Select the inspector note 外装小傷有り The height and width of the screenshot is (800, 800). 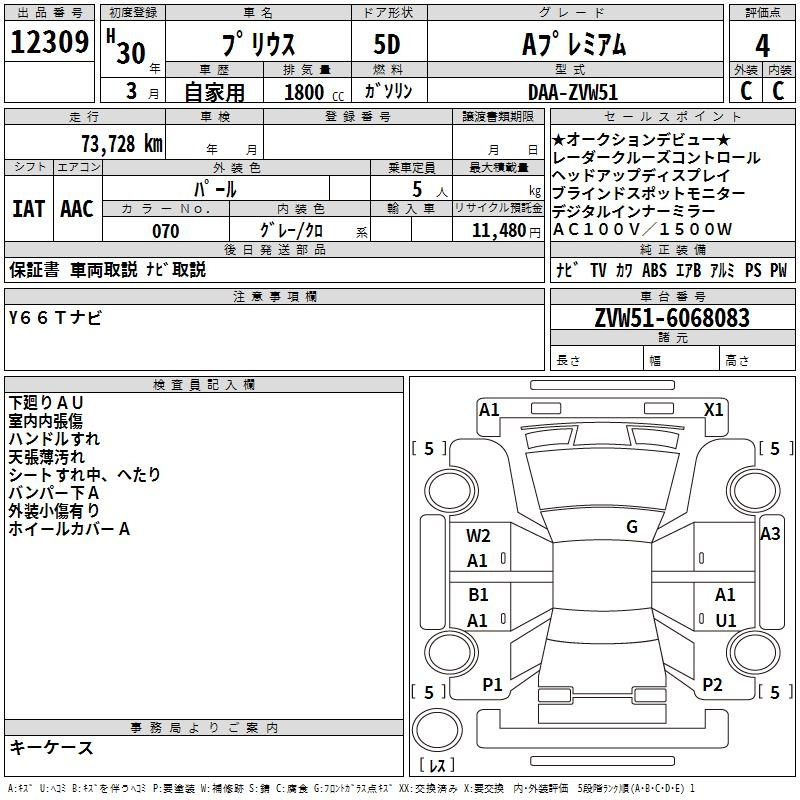click(54, 510)
